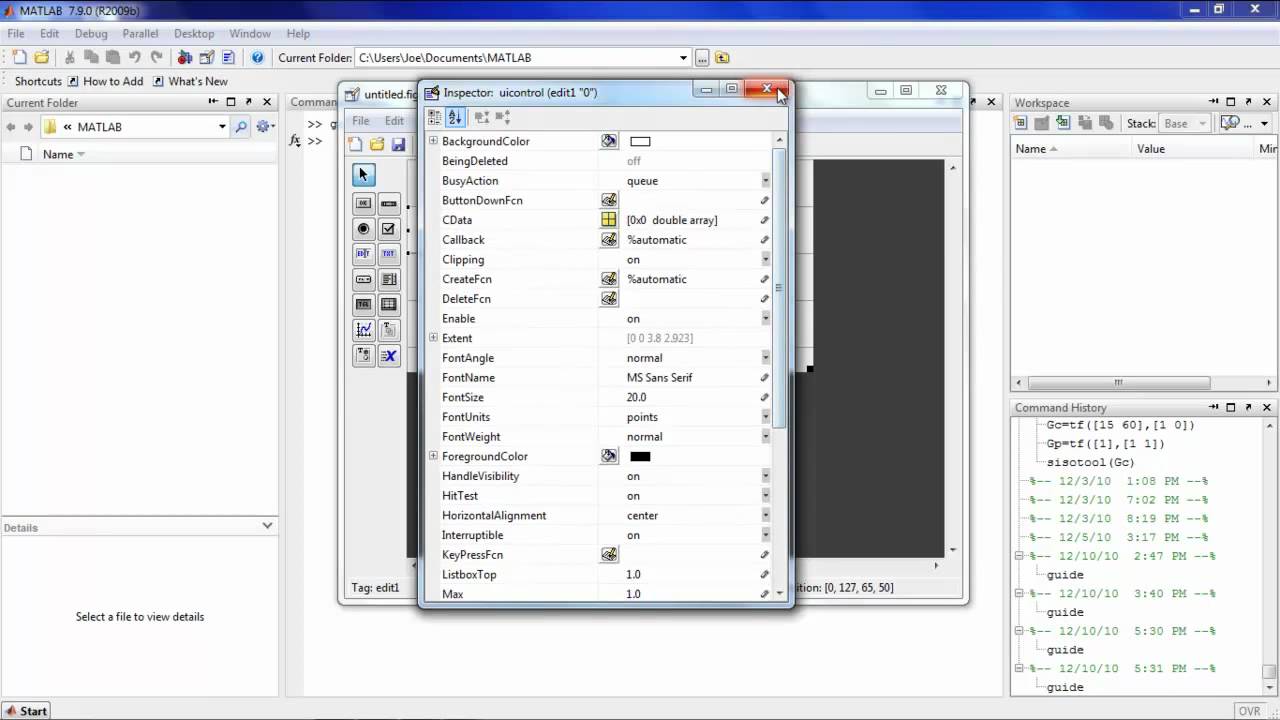Screen dimensions: 1280x720
Task: Open Enable value dropdown
Action: click(765, 319)
